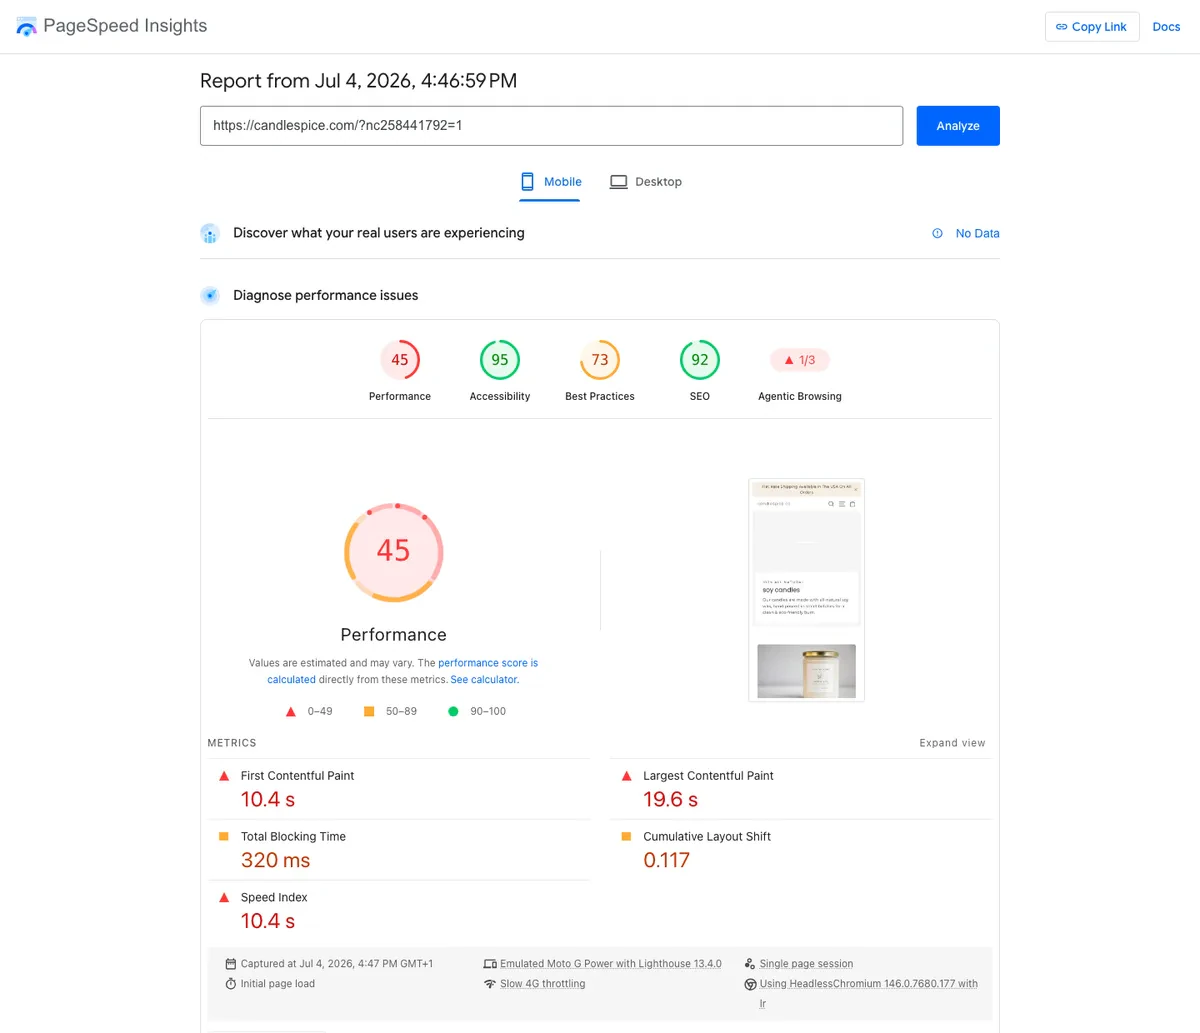Select the Agentic Browsing 1/3 badge
Viewport: 1200px width, 1033px height.
800,360
